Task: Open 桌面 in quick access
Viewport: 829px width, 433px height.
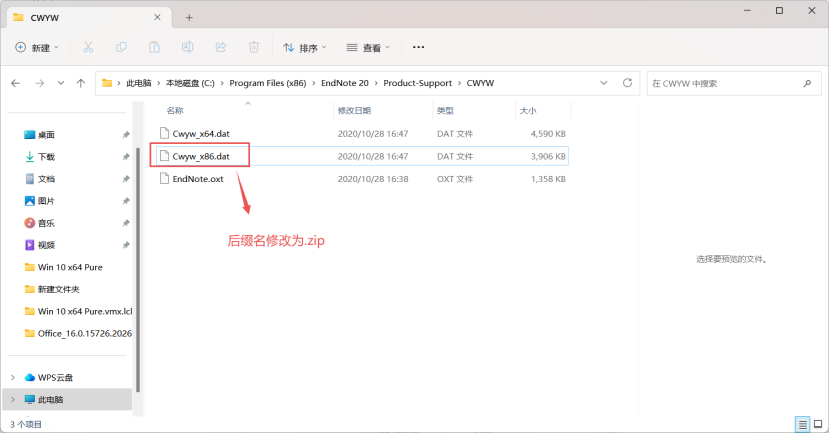Action: (x=46, y=135)
